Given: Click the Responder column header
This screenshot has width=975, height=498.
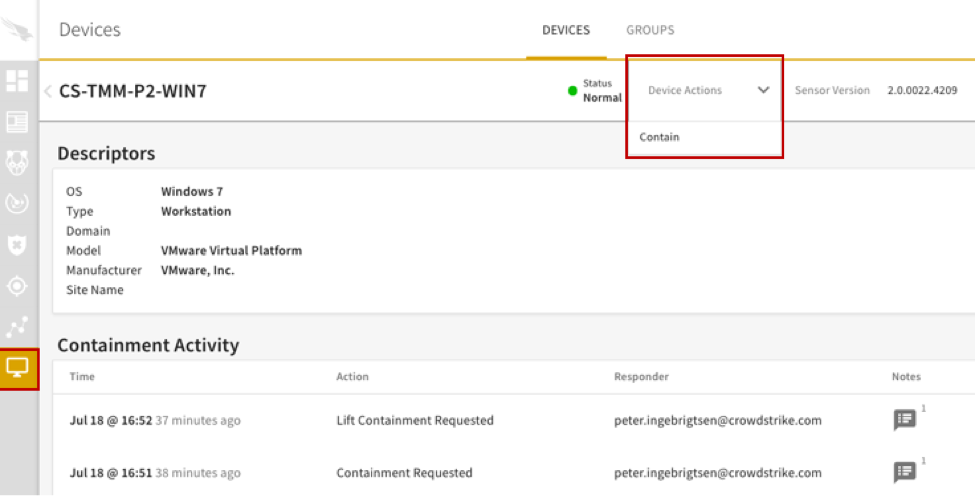Looking at the screenshot, I should pyautogui.click(x=641, y=377).
